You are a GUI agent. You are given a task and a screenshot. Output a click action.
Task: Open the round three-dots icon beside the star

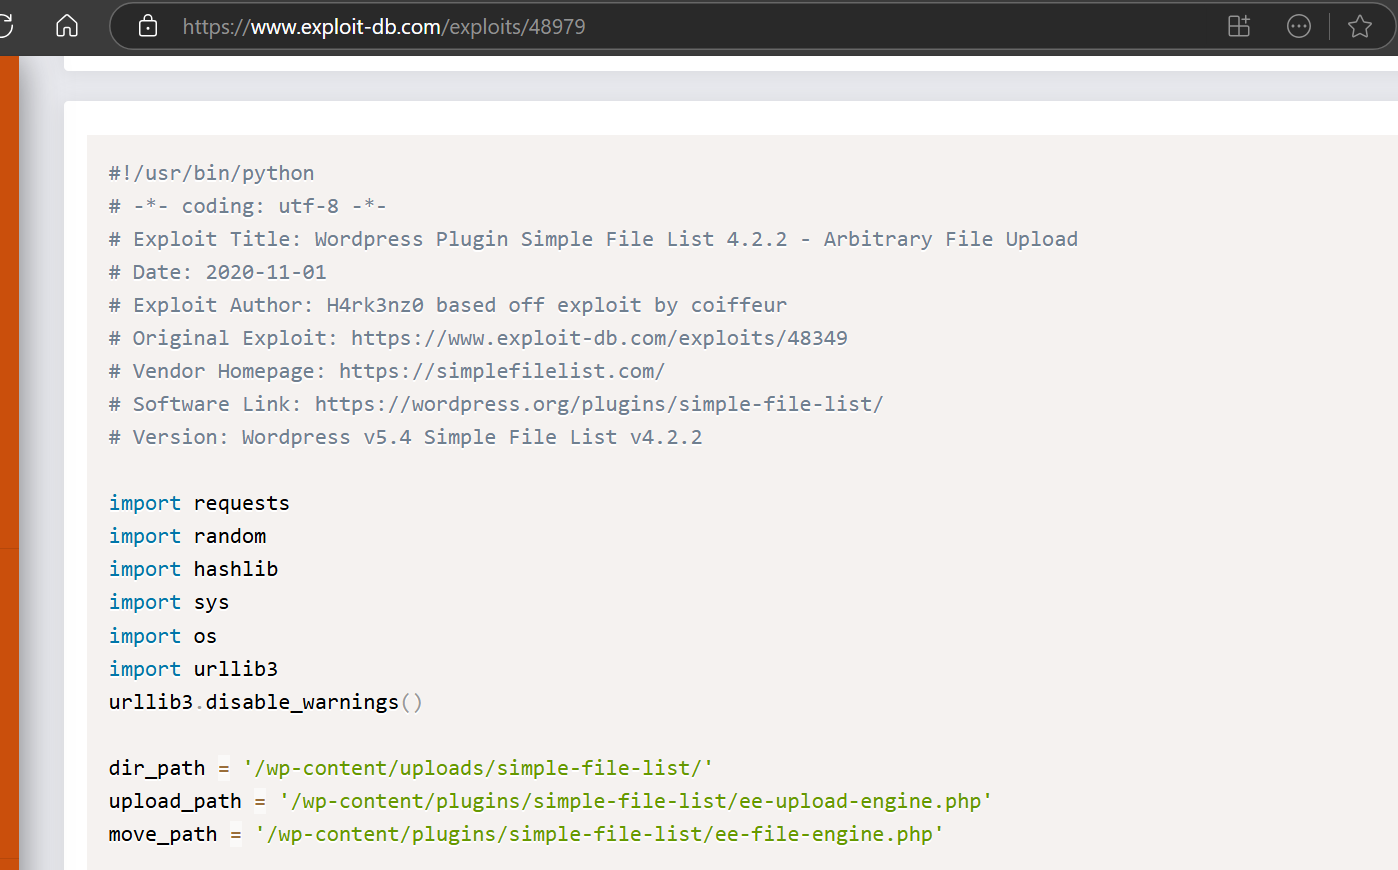(x=1299, y=26)
